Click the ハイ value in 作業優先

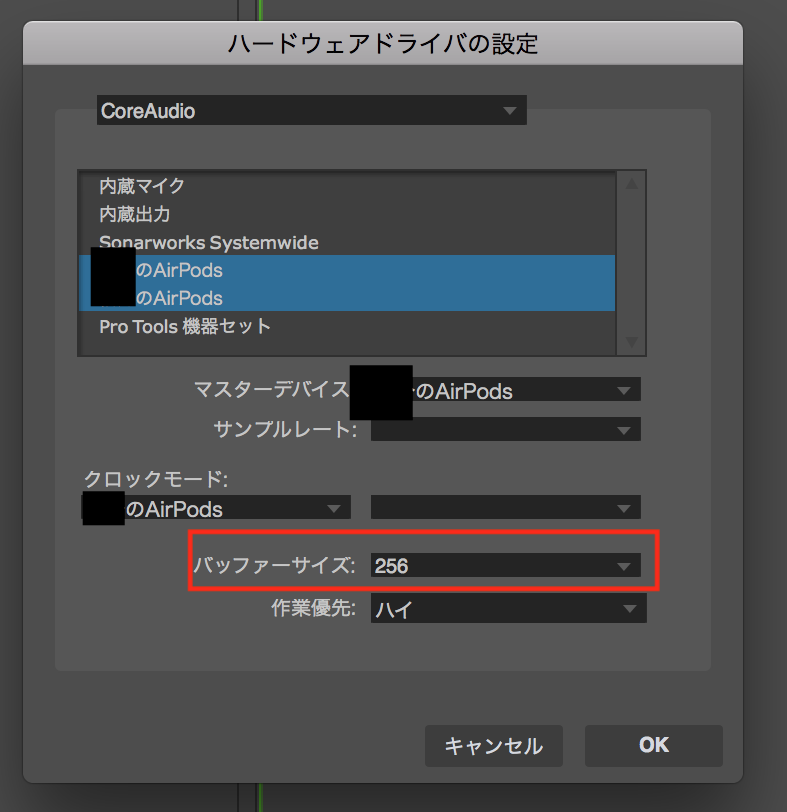(390, 608)
